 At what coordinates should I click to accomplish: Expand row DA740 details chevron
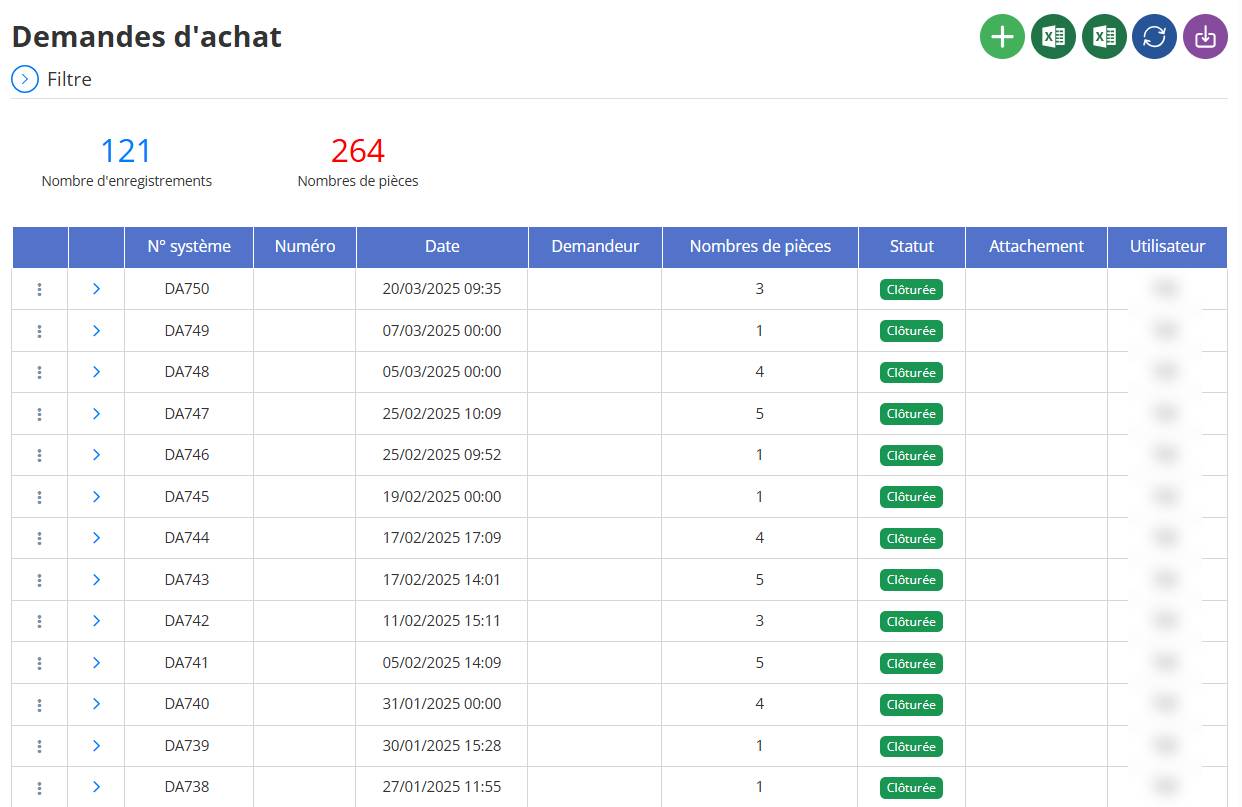click(96, 704)
